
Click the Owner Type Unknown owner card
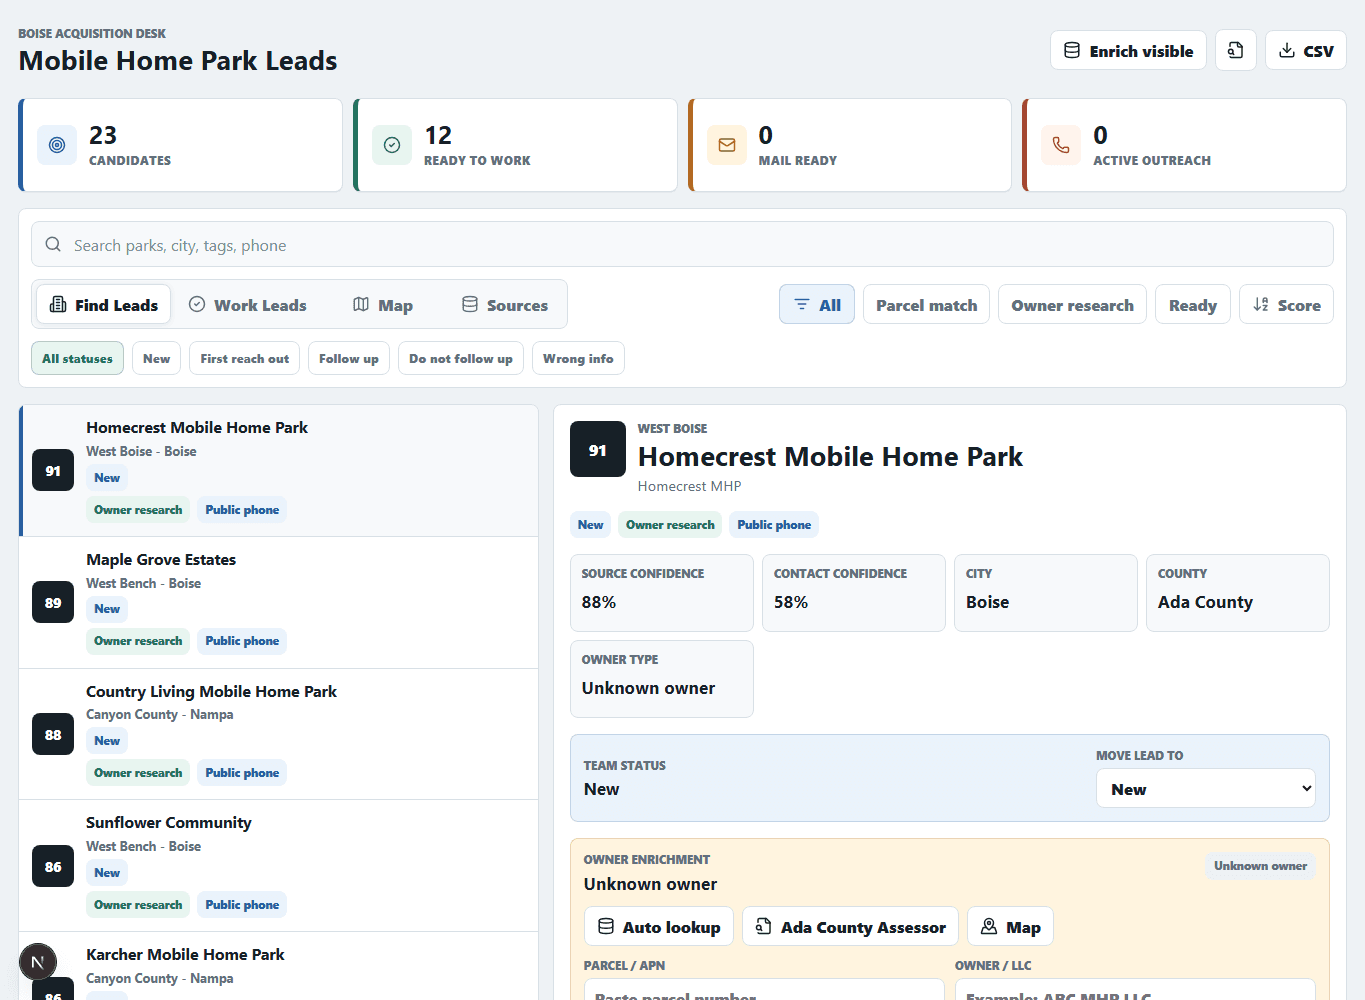[662, 679]
